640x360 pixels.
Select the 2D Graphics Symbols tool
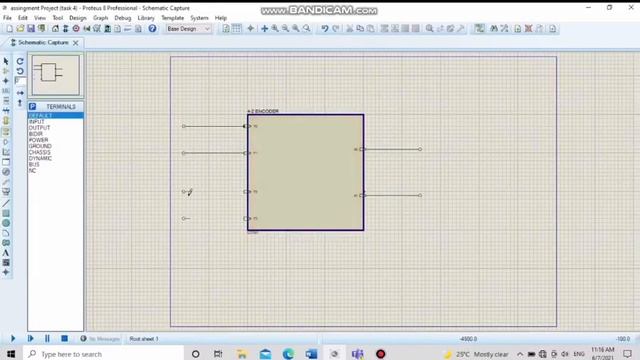[6, 263]
